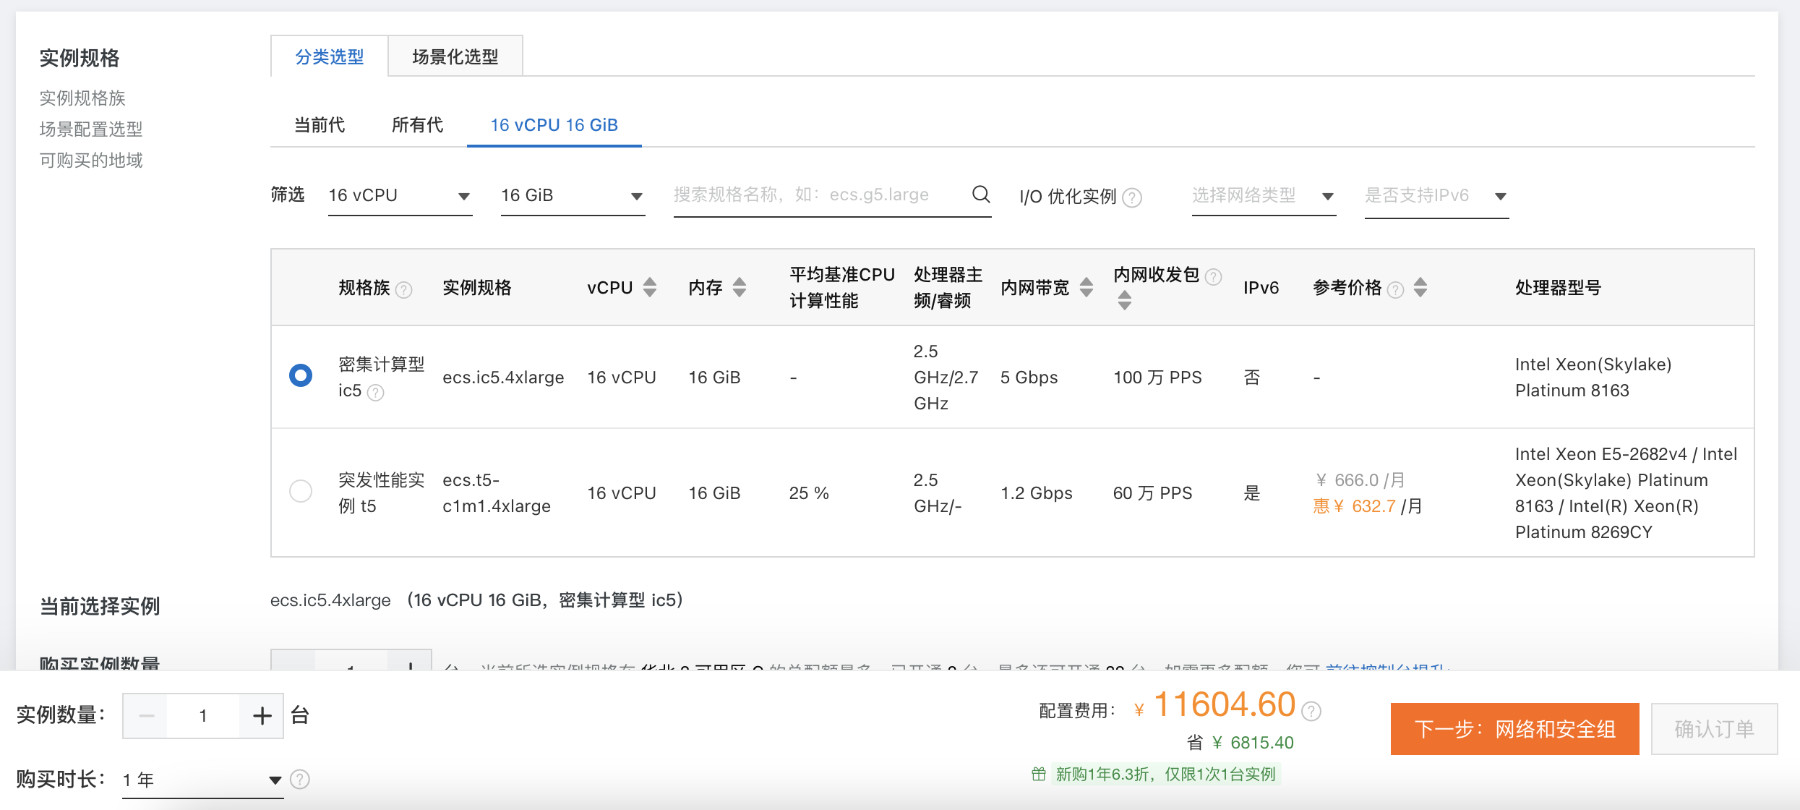Screen dimensions: 1800x810
Task: Sort by 内网收发包 arrows
Action: [1124, 300]
